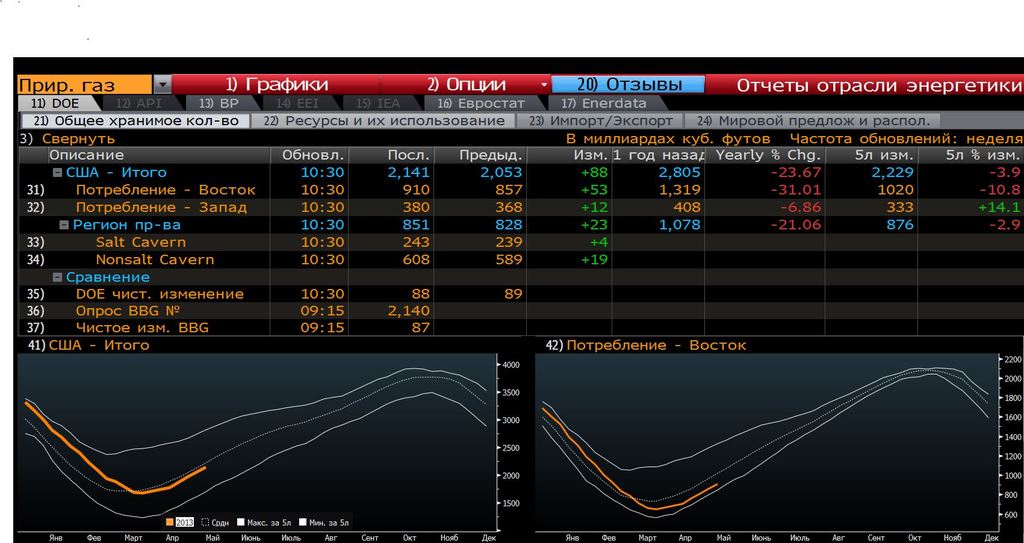This screenshot has height=543, width=1024.
Task: Select the 15) IEA tab
Action: 378,103
